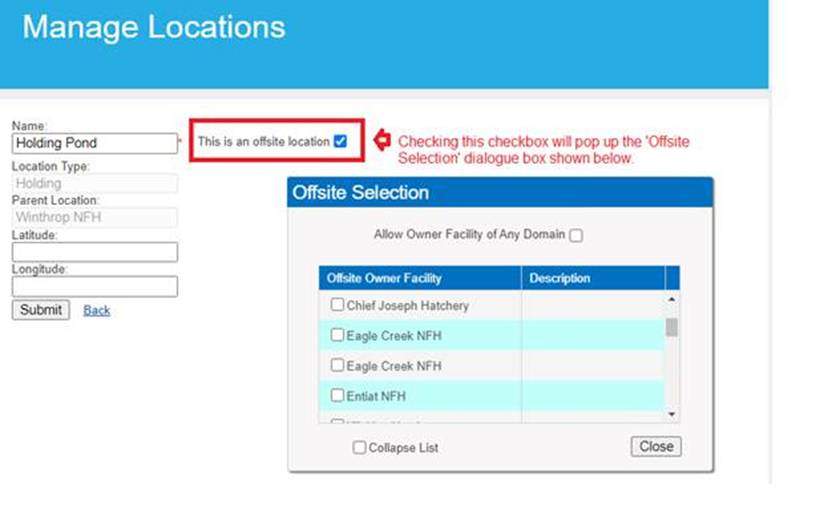Focus the Longitude input field
This screenshot has height=529, width=820.
pyautogui.click(x=94, y=287)
